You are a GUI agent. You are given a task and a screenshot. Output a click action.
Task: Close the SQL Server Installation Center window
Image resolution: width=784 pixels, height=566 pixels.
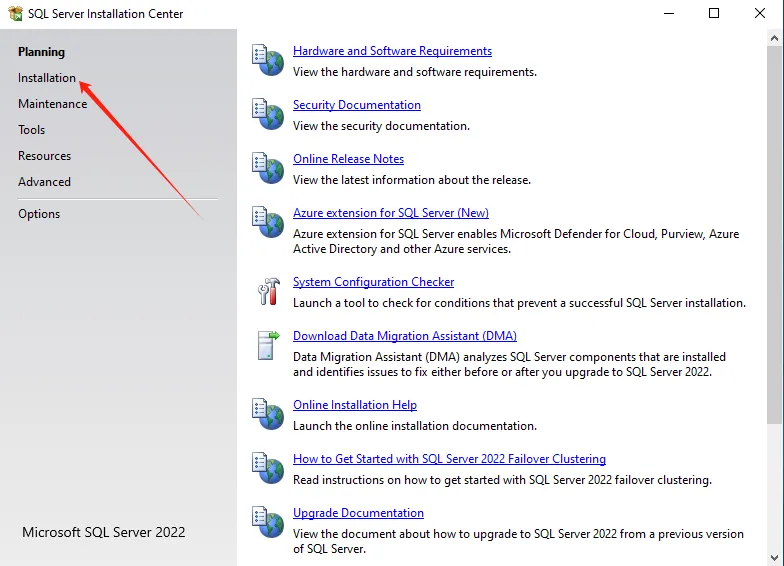click(x=760, y=14)
